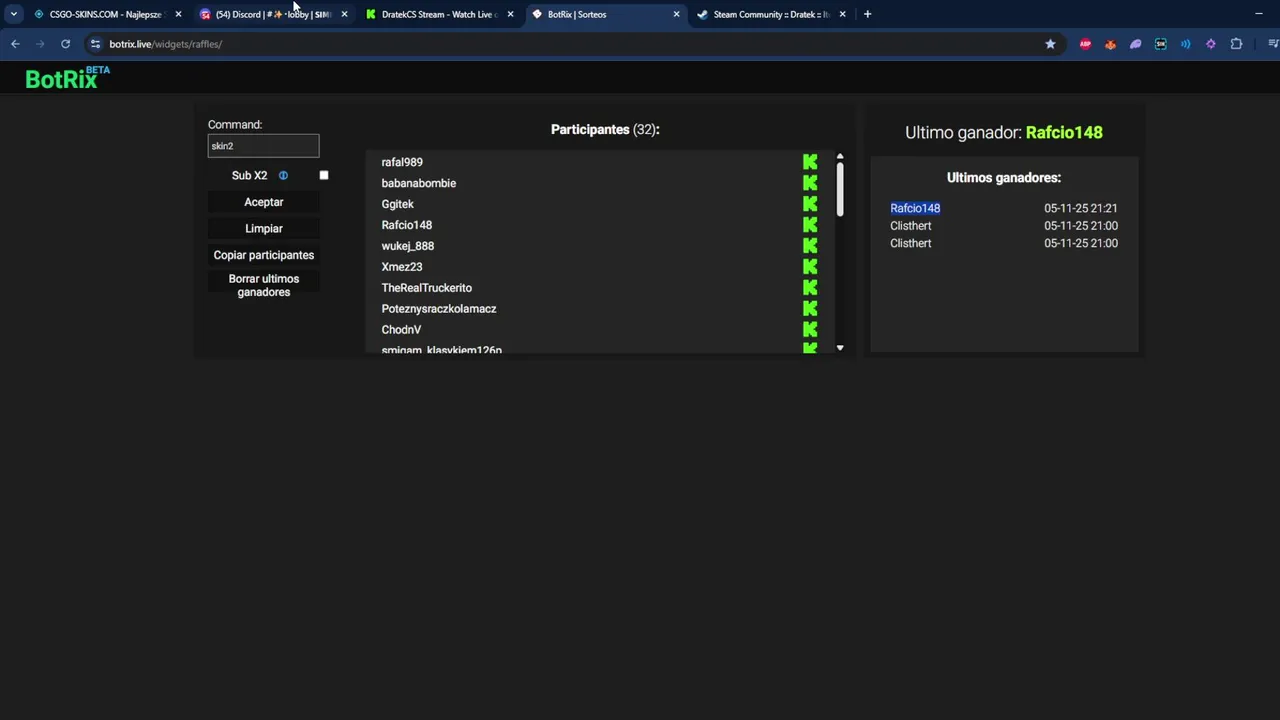Open the media control playlist icon
Viewport: 1280px width, 720px height.
coord(1273,44)
